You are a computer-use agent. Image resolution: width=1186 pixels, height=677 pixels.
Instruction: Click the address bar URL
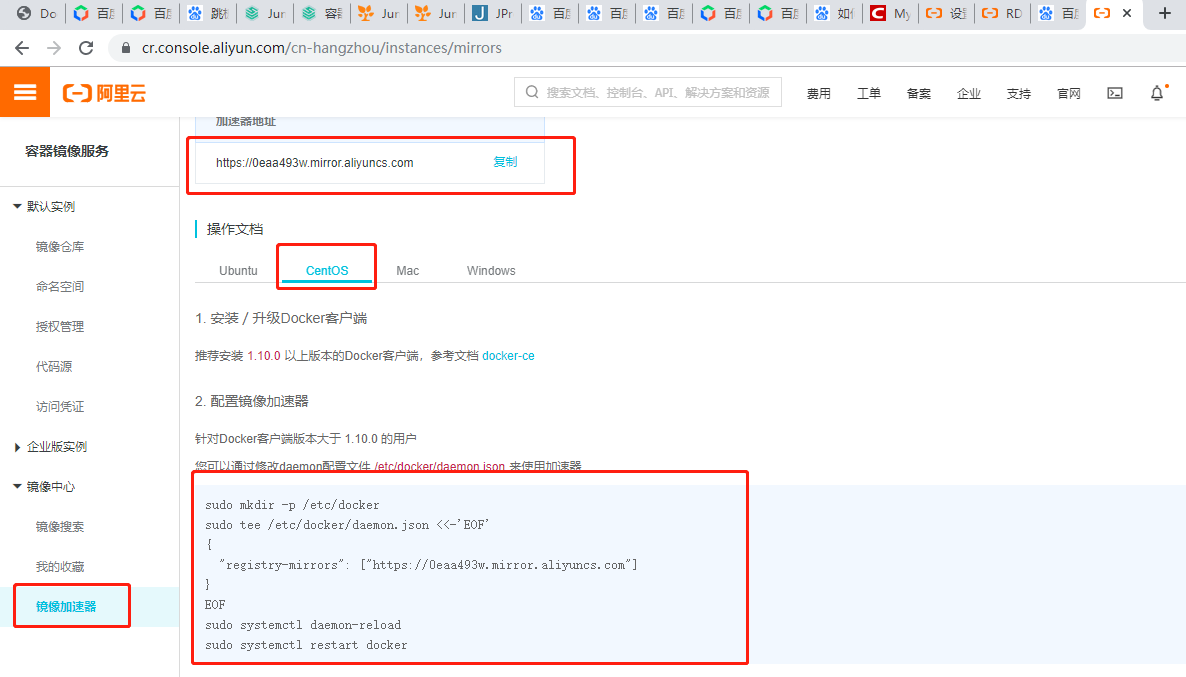321,48
